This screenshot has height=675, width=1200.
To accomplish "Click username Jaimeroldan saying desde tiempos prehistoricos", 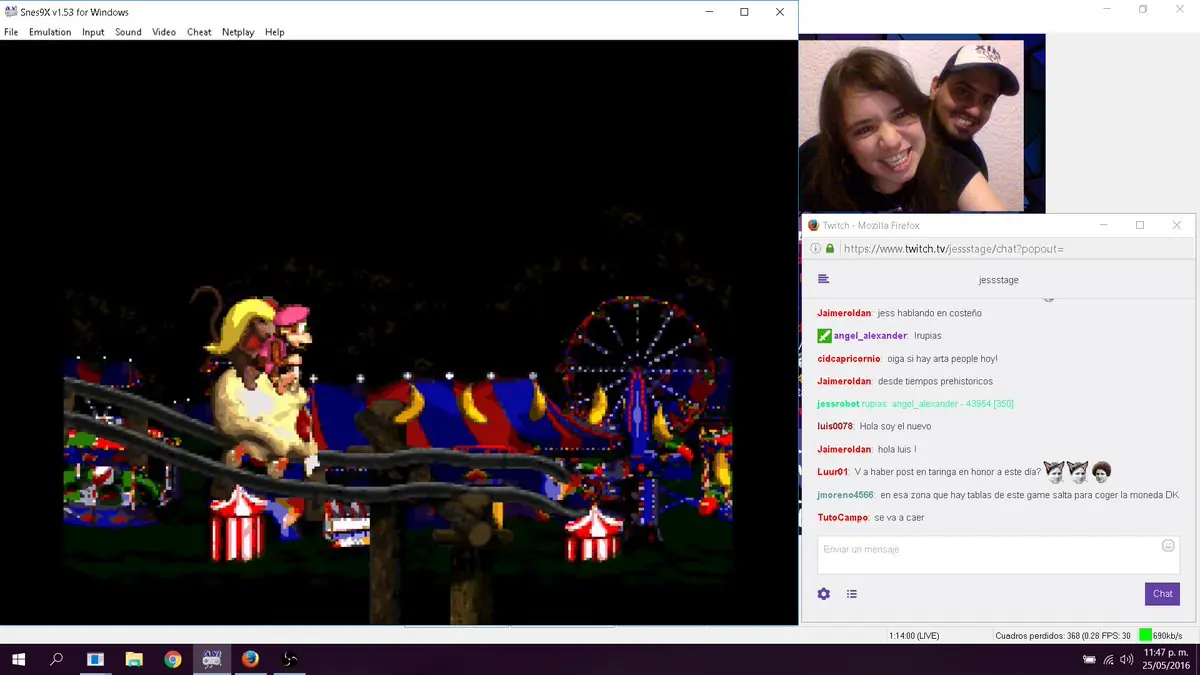I will click(844, 381).
